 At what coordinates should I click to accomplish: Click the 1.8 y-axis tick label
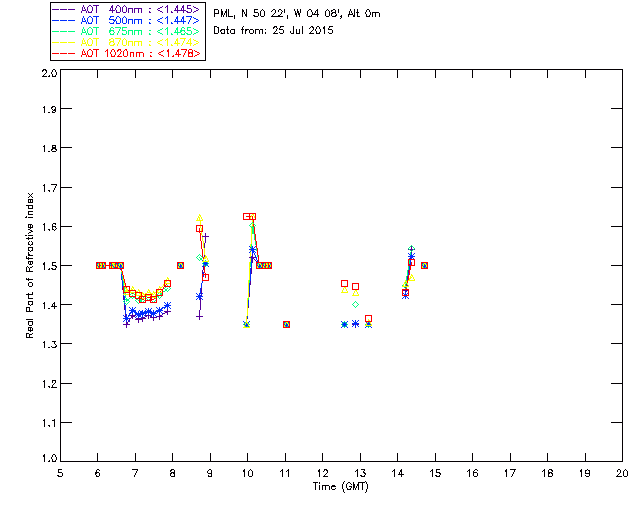click(x=49, y=148)
